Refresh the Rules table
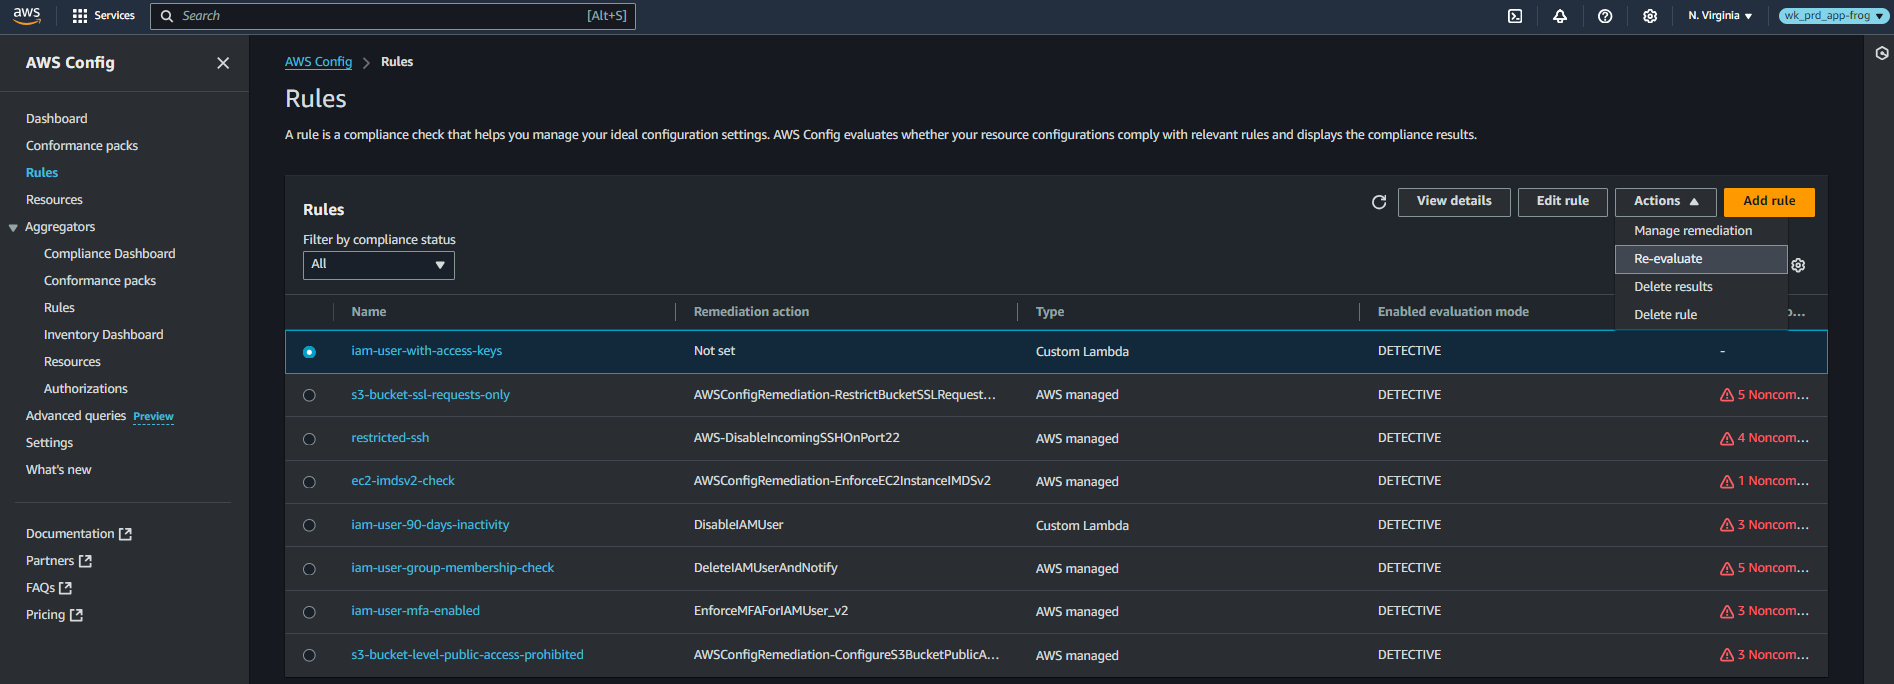This screenshot has width=1894, height=684. click(1379, 202)
